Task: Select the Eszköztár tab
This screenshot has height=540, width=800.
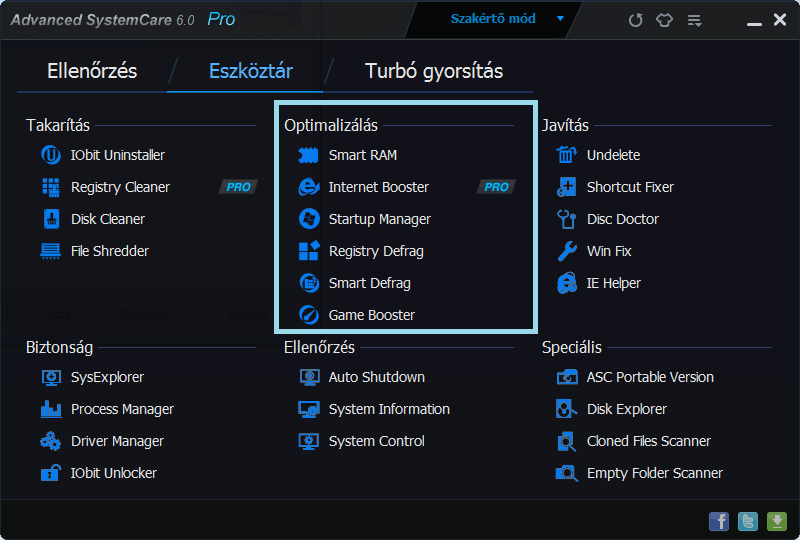Action: point(251,71)
